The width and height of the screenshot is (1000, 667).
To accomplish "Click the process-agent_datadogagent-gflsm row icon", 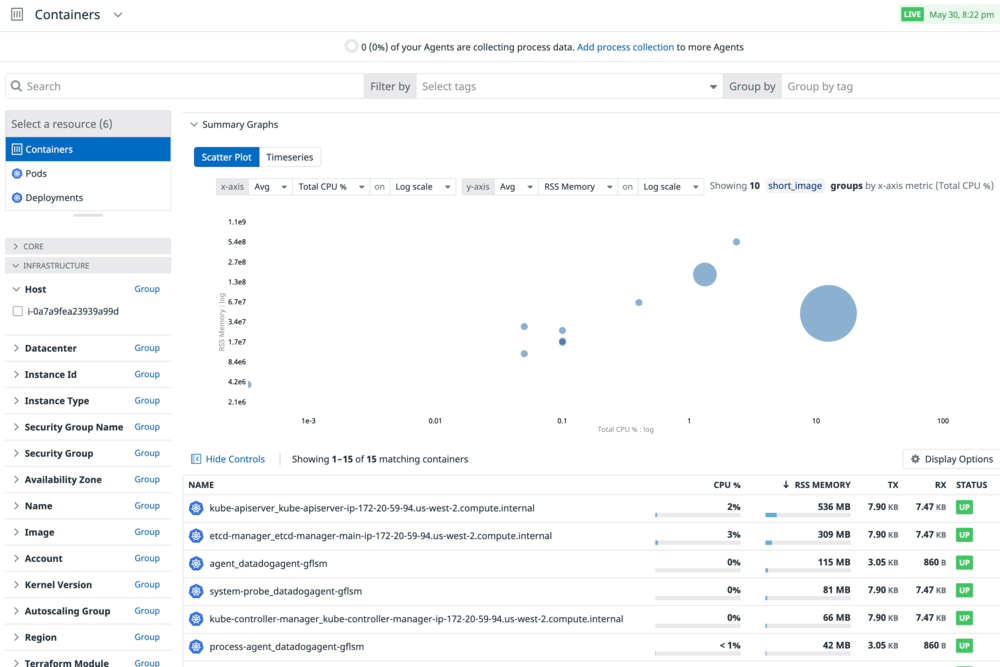I will tap(196, 647).
